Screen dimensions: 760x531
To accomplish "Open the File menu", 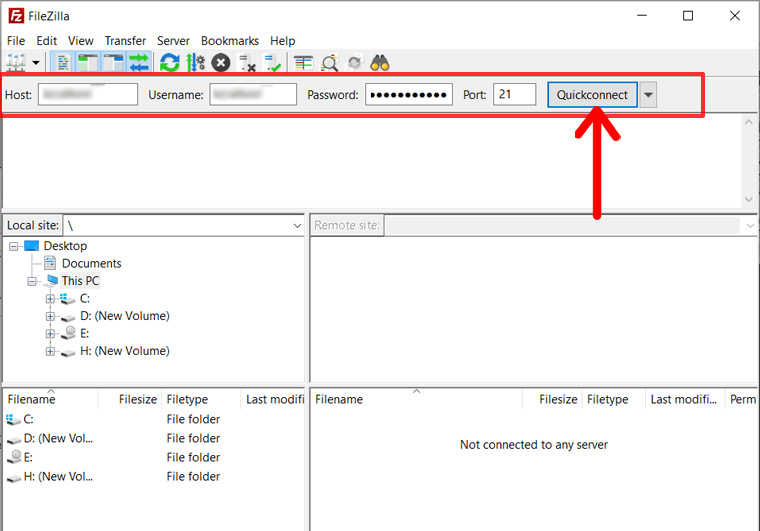I will tap(16, 41).
